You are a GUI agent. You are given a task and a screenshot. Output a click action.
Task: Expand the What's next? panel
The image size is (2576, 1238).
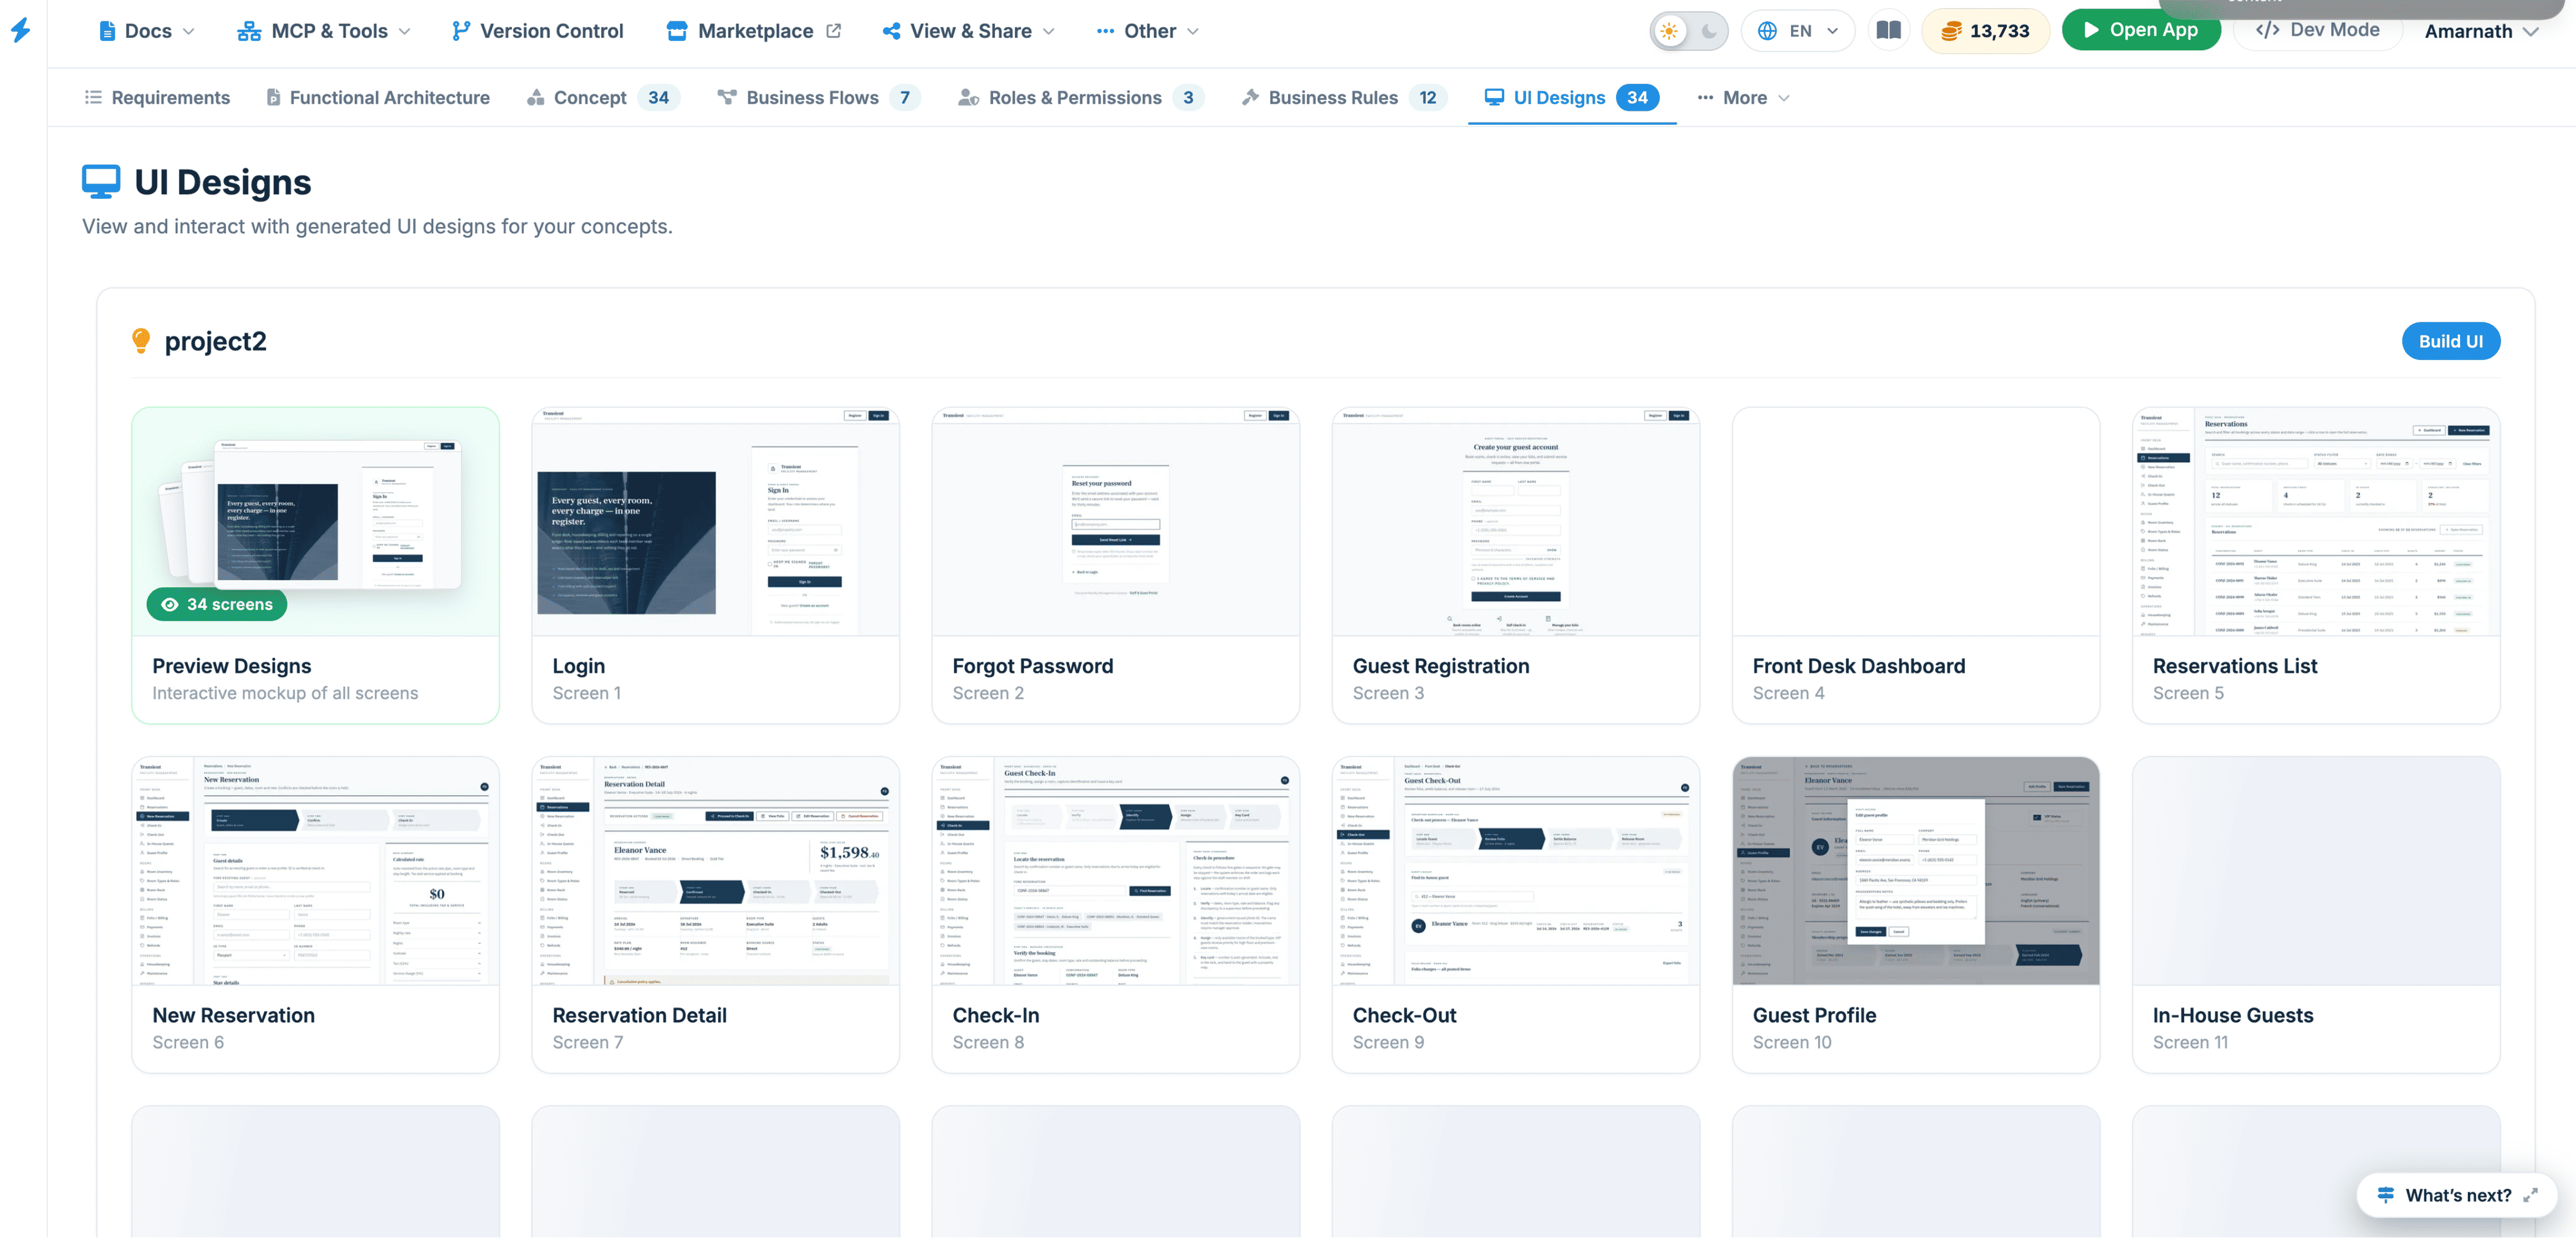click(x=2456, y=1195)
